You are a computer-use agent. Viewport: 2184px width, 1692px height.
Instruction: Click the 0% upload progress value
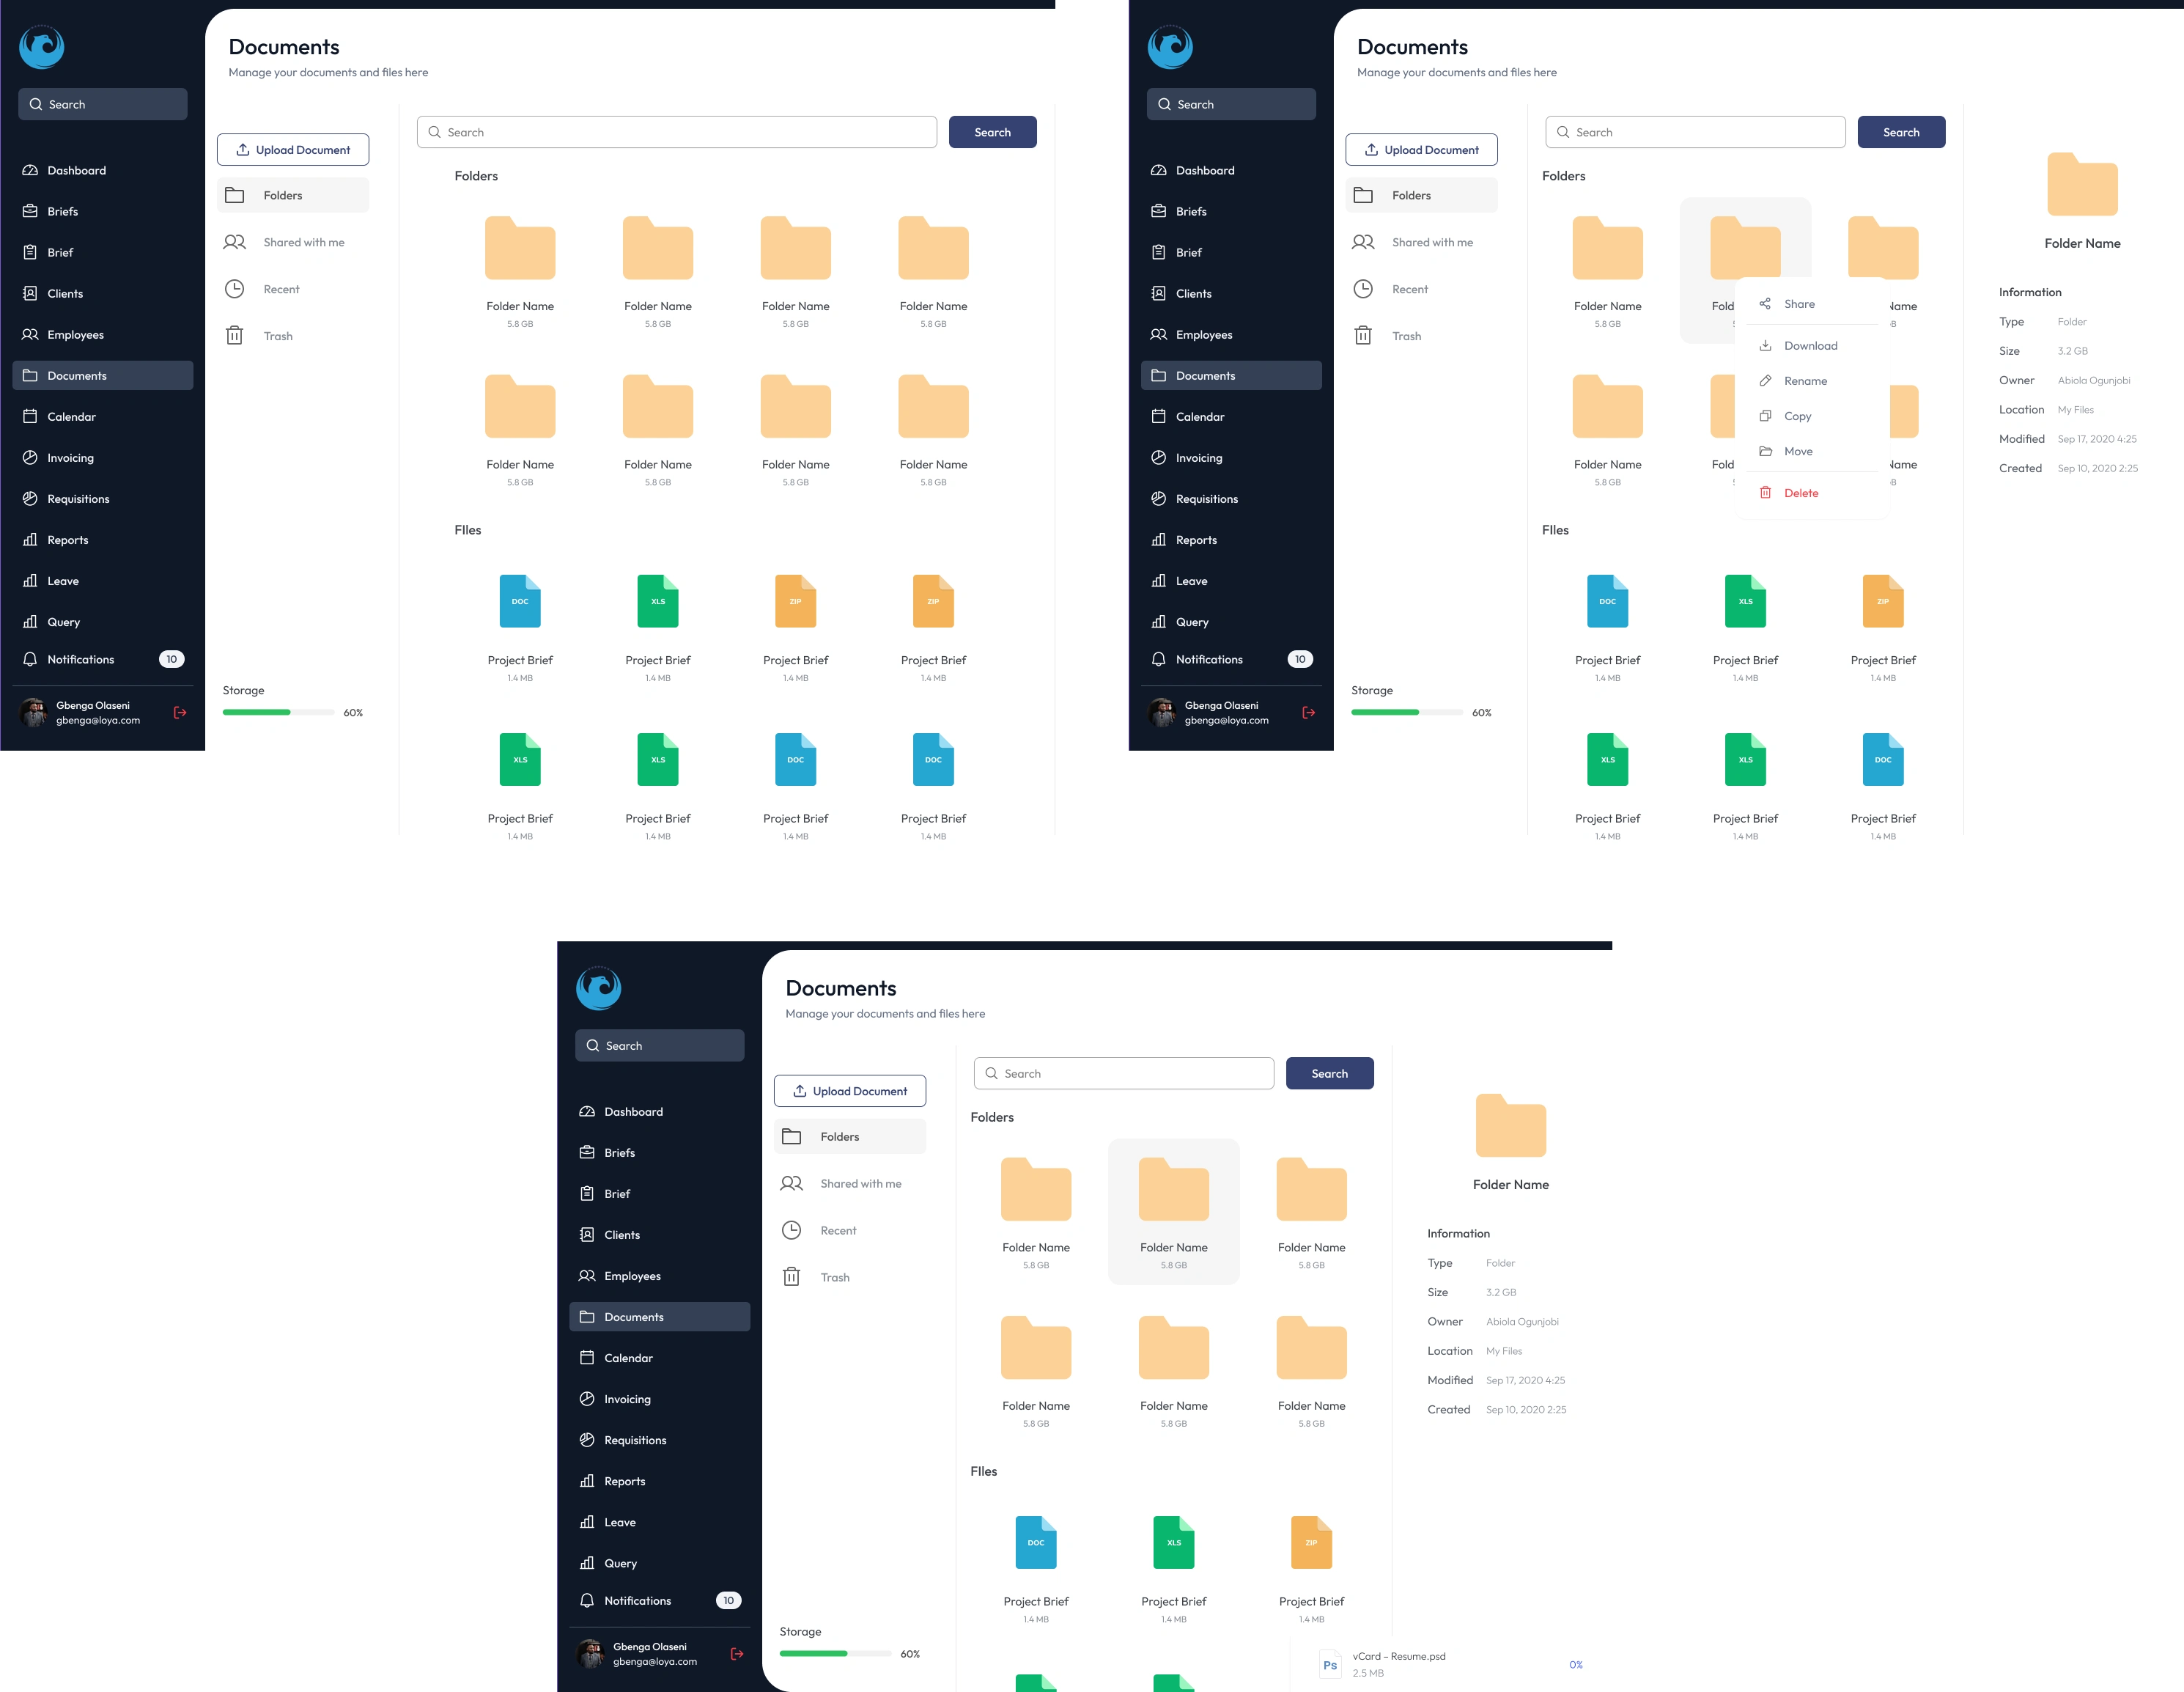tap(1576, 1665)
